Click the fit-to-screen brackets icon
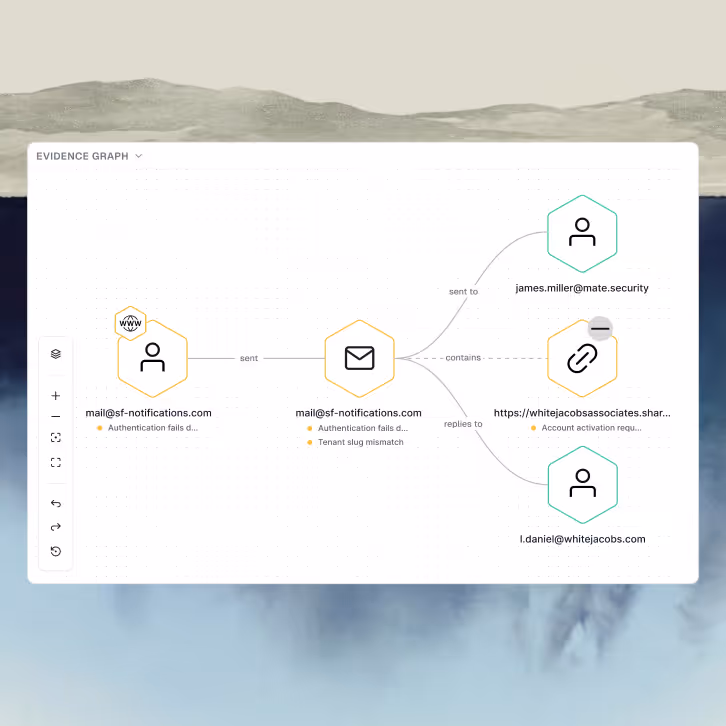Screen dimensions: 726x726 tap(56, 462)
